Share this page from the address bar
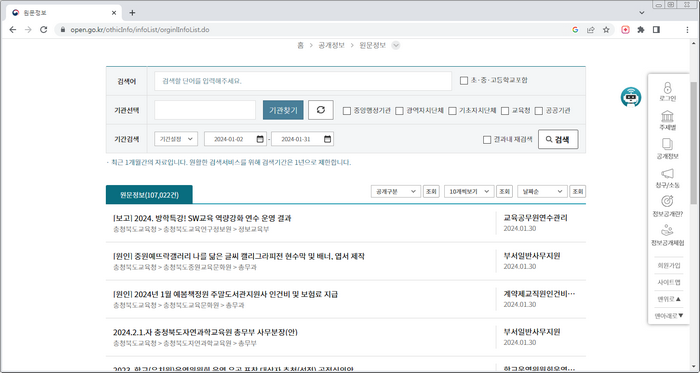Image resolution: width=700 pixels, height=373 pixels. point(591,30)
